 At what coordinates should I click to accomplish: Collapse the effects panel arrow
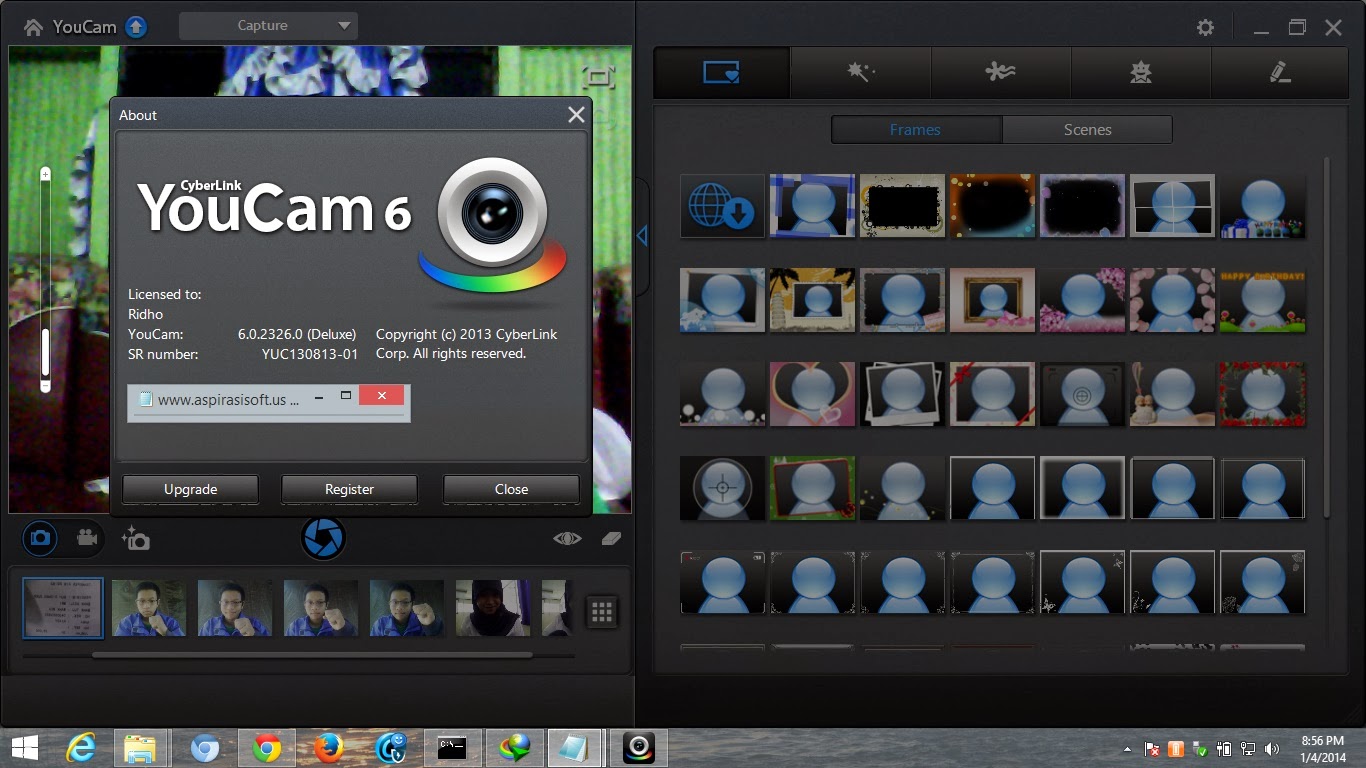coord(642,236)
